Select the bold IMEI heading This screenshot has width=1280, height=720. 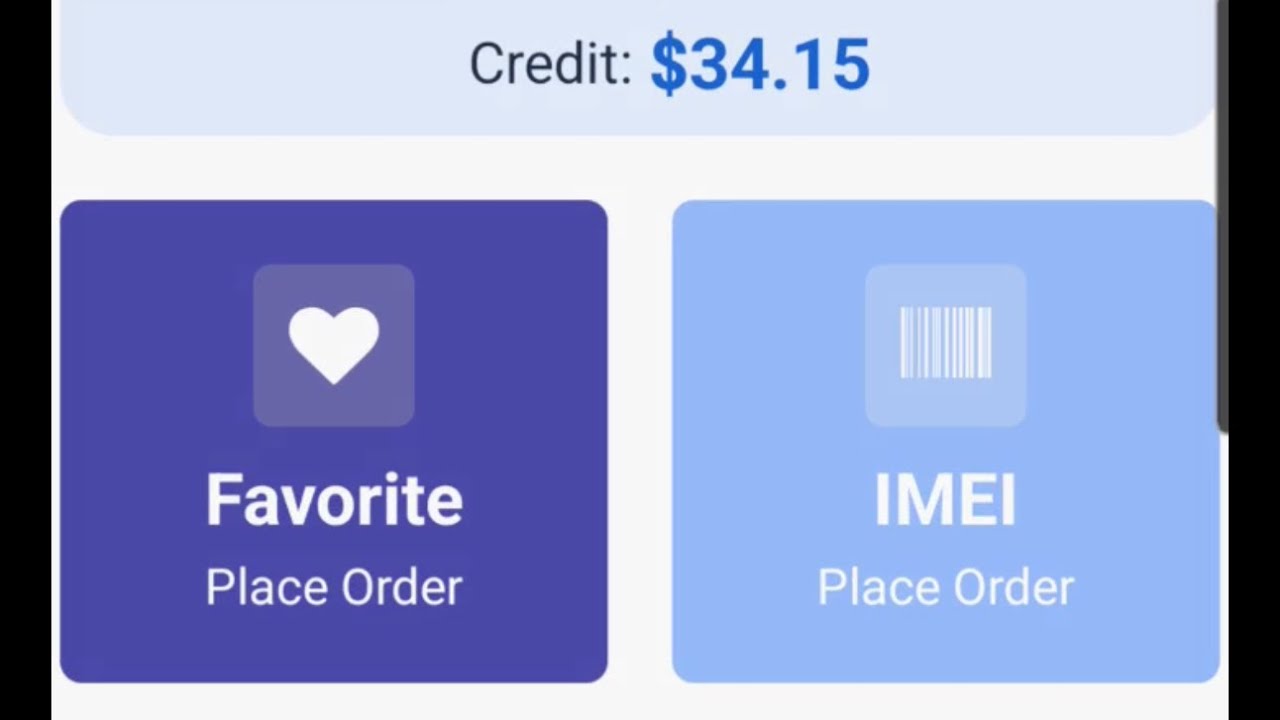(x=945, y=500)
